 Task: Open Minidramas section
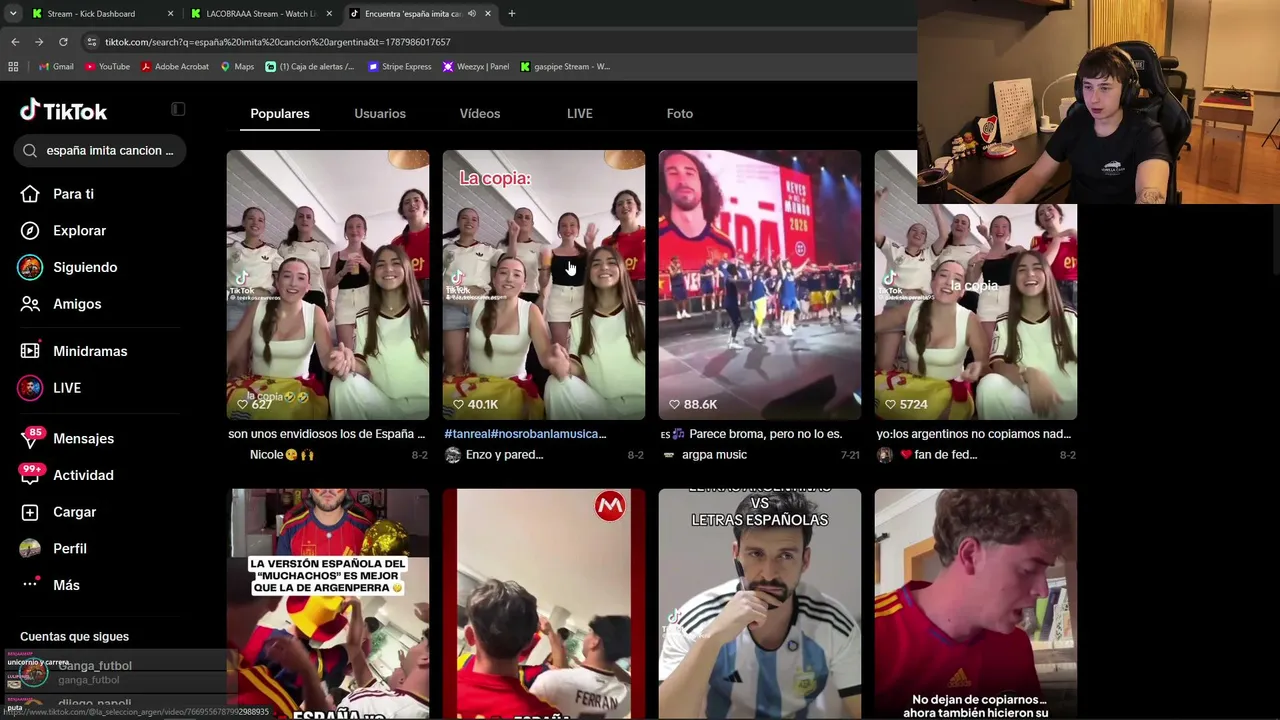[x=74, y=351]
